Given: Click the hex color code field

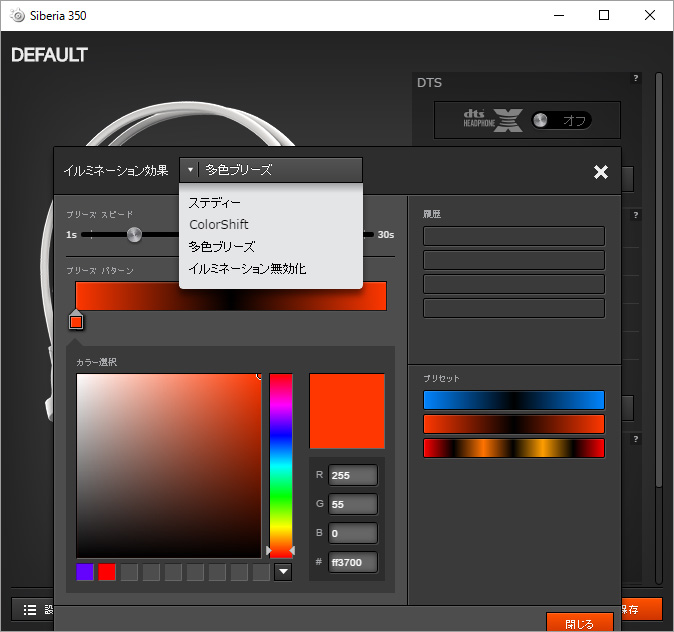Looking at the screenshot, I should [353, 562].
